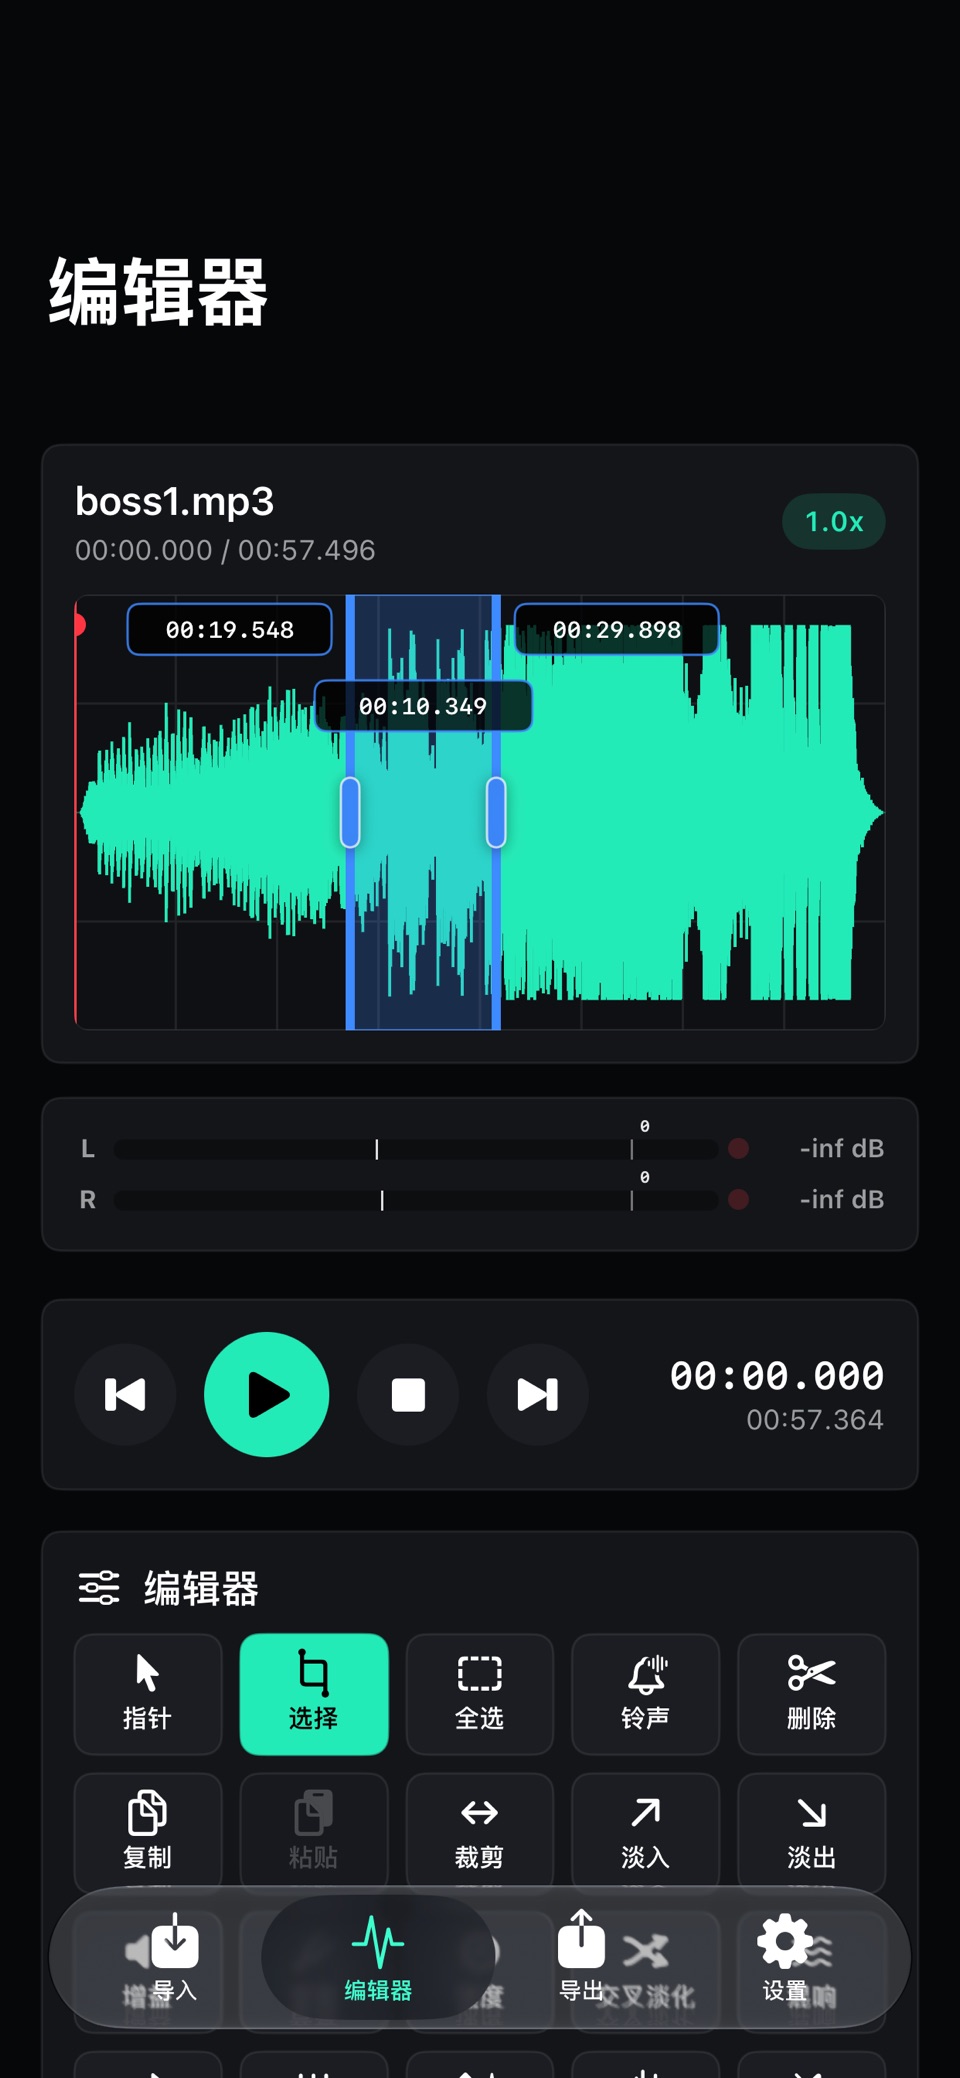The image size is (960, 2078).
Task: Tap the 00:00.000 playback position readout
Action: point(777,1376)
